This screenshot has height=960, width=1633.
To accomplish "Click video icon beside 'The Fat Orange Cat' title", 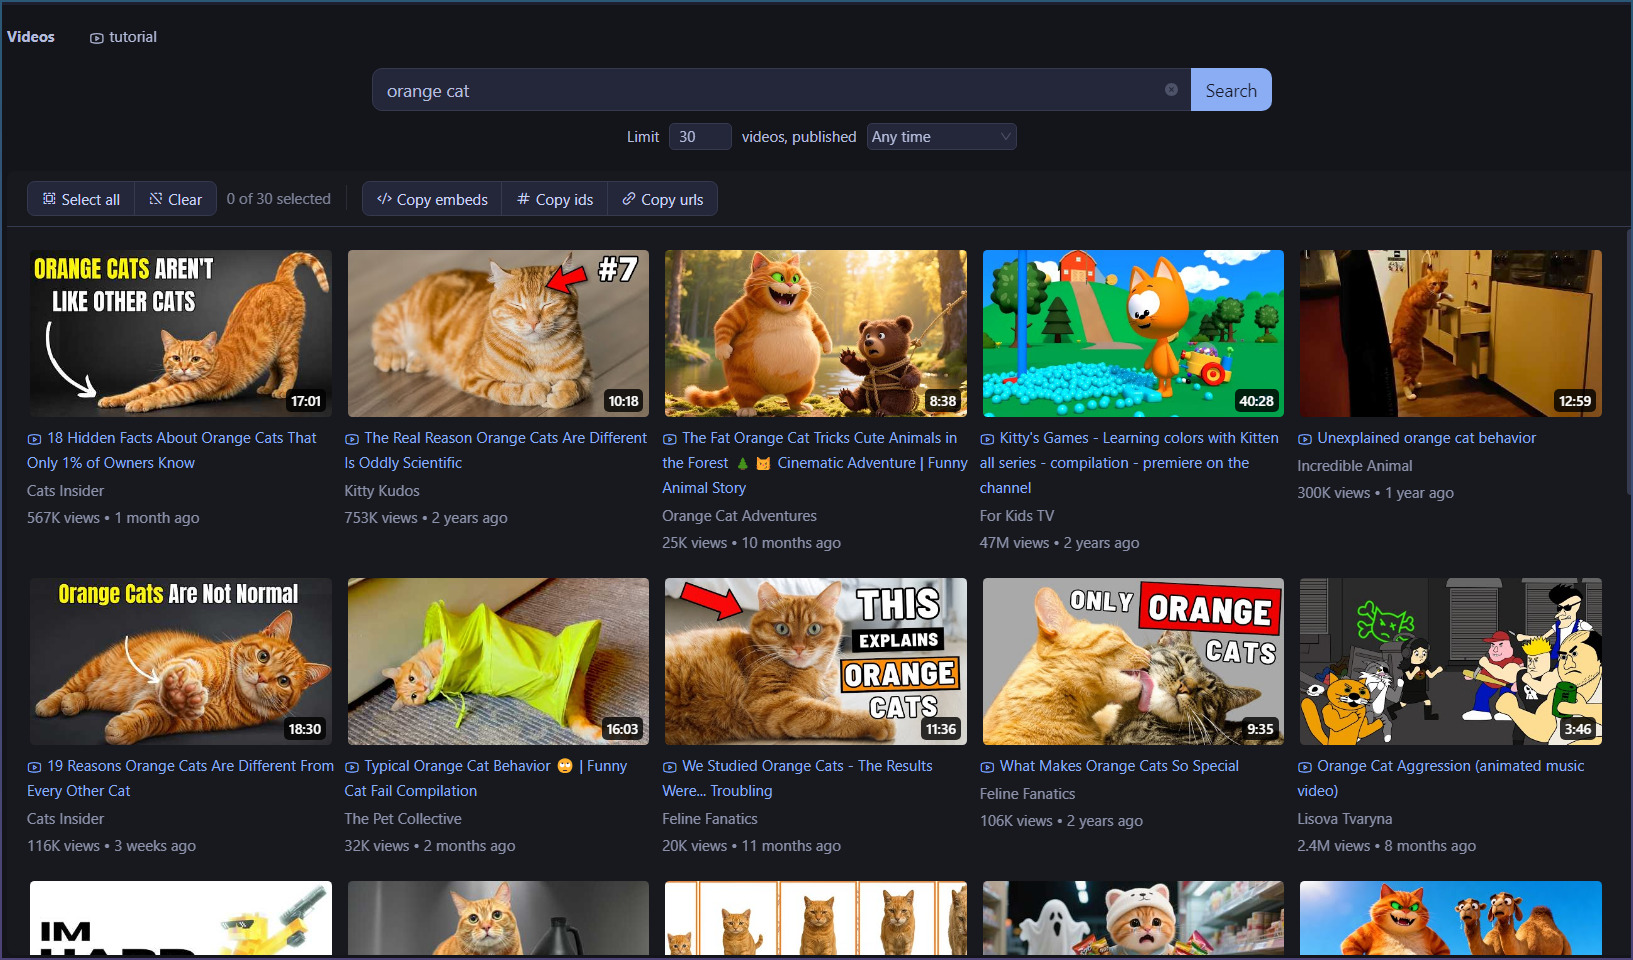I will coord(670,439).
